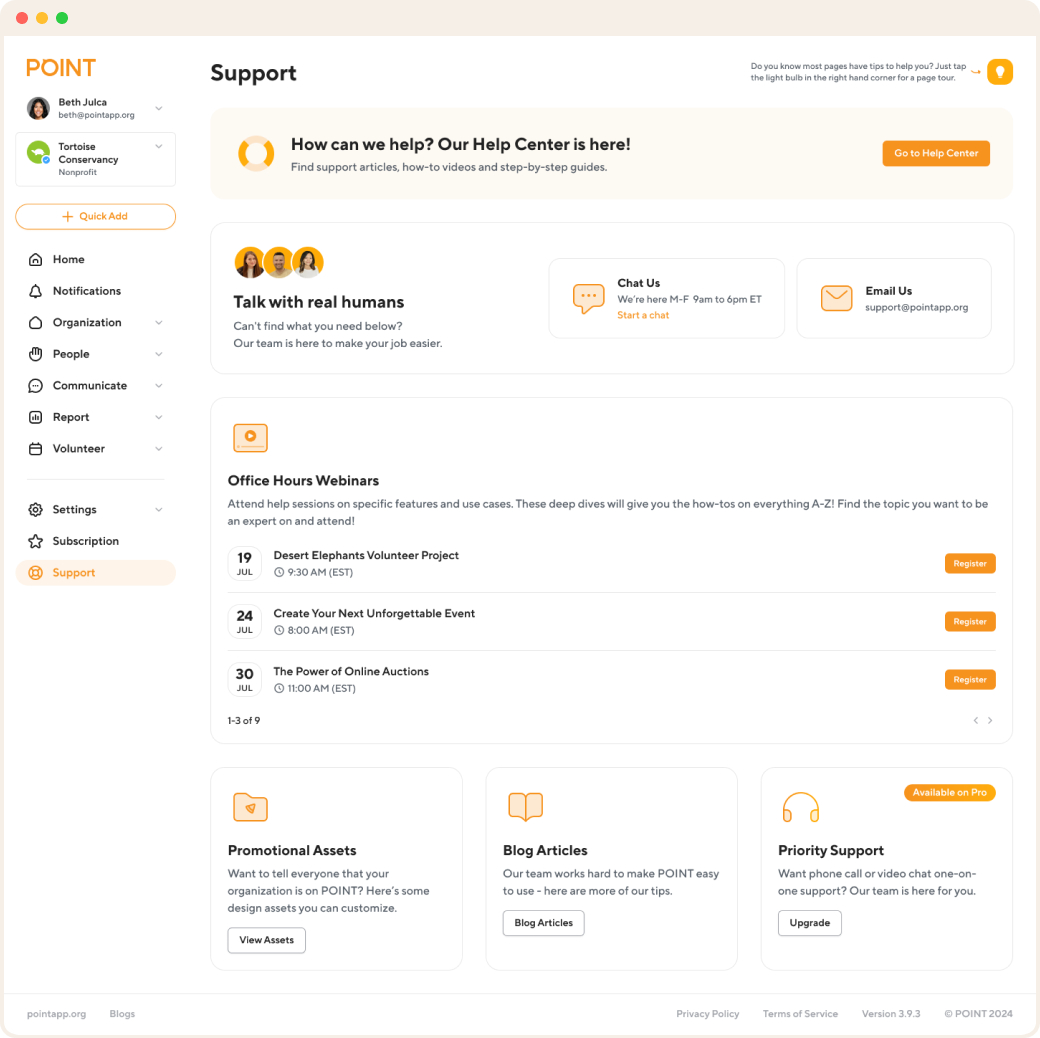Click the Home house icon in sidebar
The height and width of the screenshot is (1038, 1040).
[x=36, y=259]
